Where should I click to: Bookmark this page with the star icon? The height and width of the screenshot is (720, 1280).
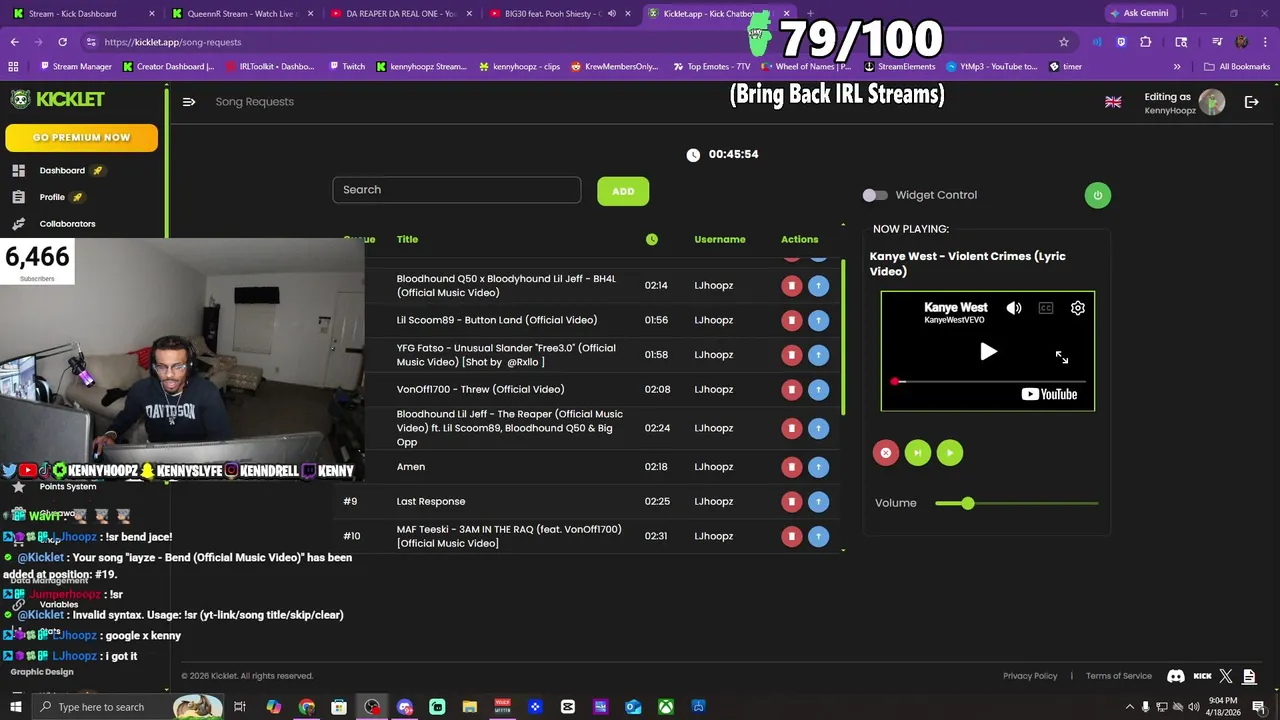pos(1064,42)
